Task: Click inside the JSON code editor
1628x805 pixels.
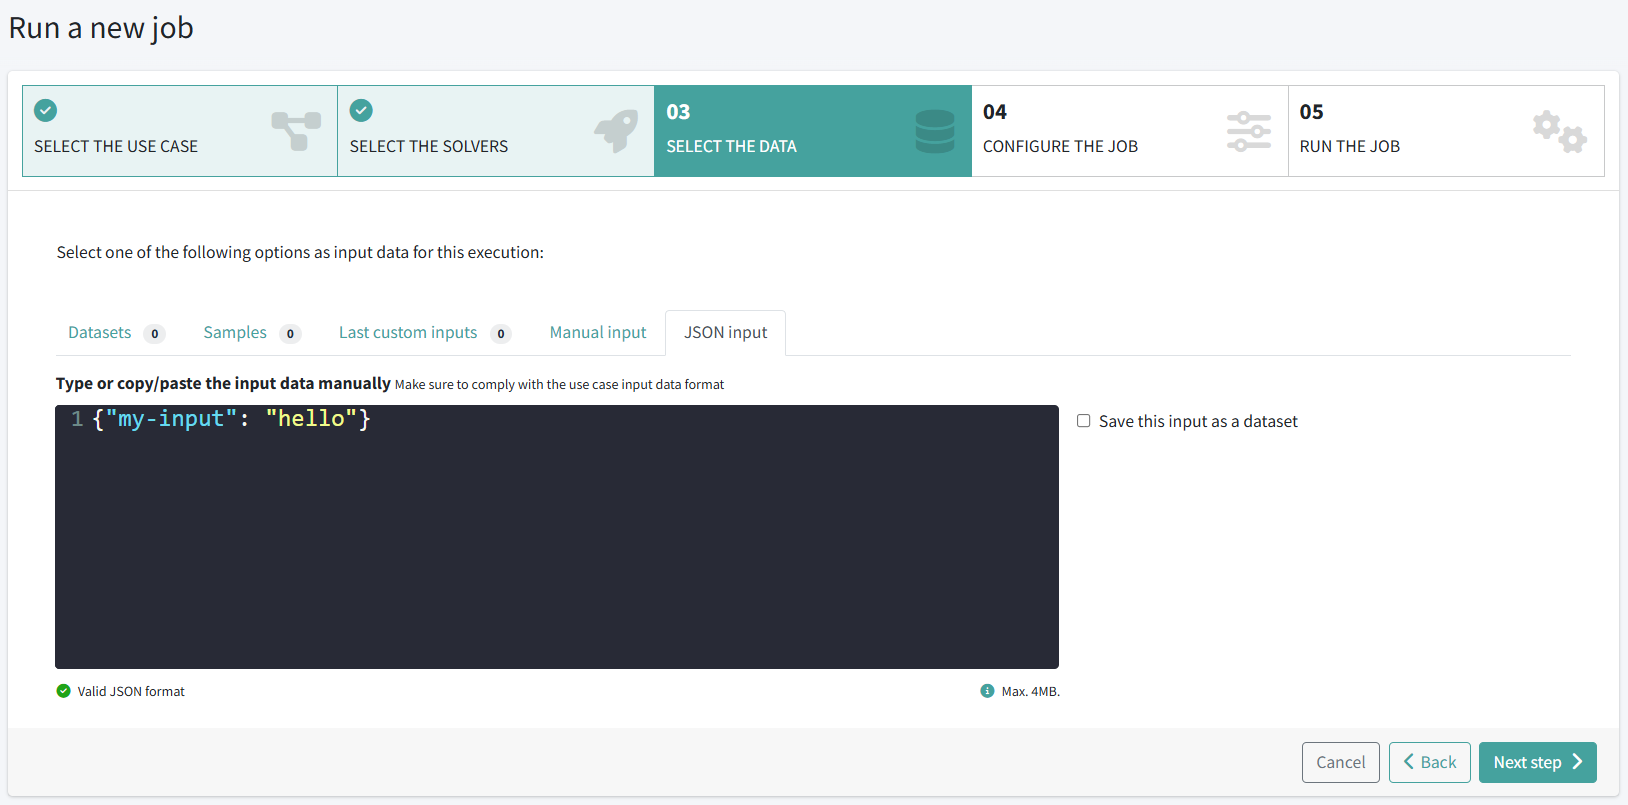Action: 556,540
